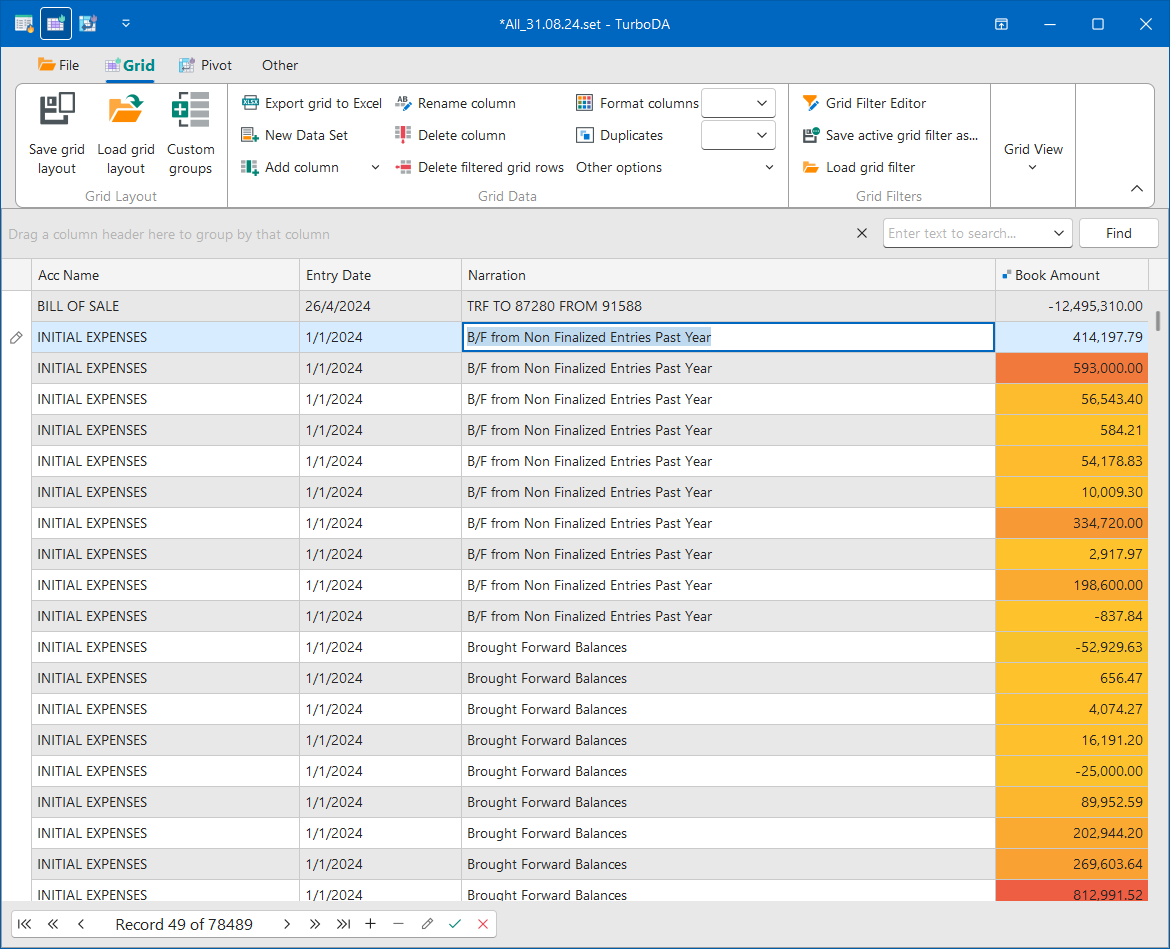Select the 26/4/2024 date cell
This screenshot has height=949, width=1170.
pyautogui.click(x=381, y=306)
